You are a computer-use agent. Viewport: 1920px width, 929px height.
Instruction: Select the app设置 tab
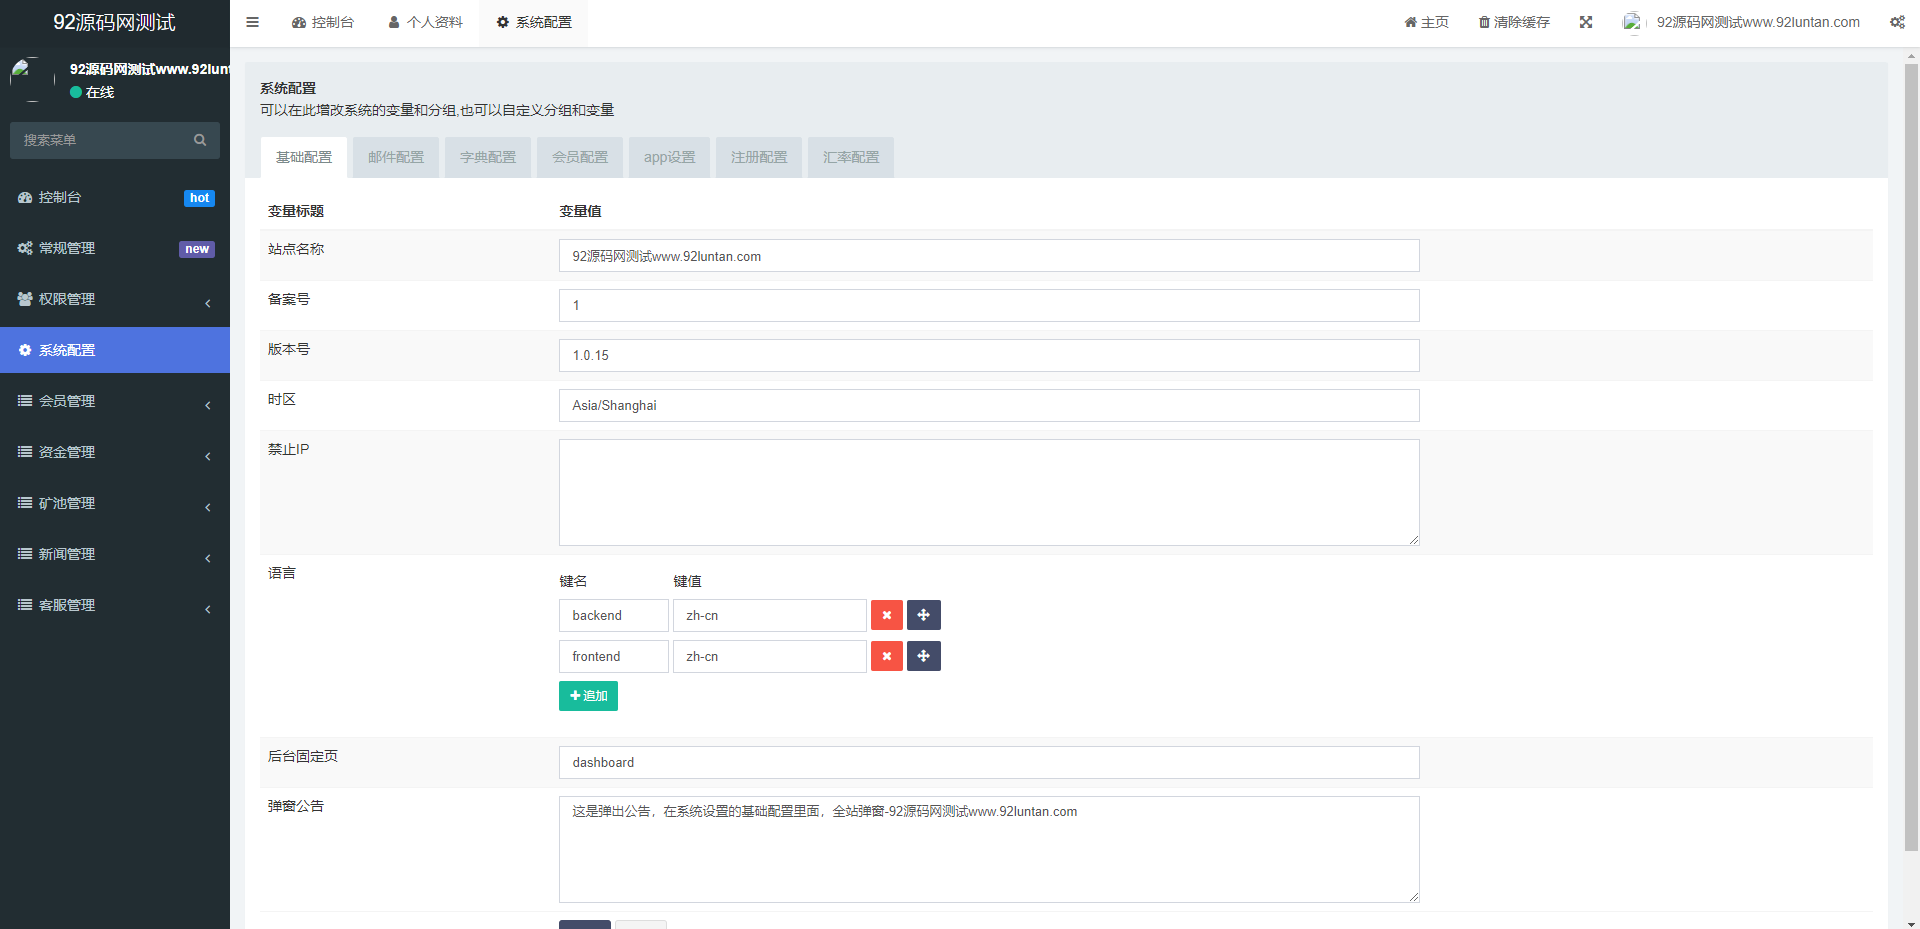pos(669,157)
